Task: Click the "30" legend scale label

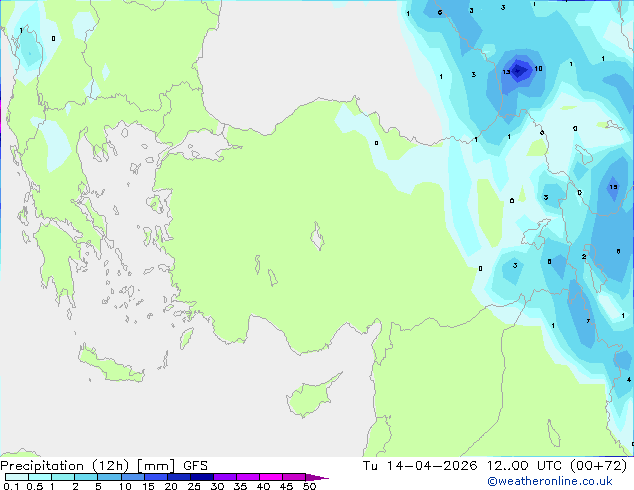Action: 217,486
